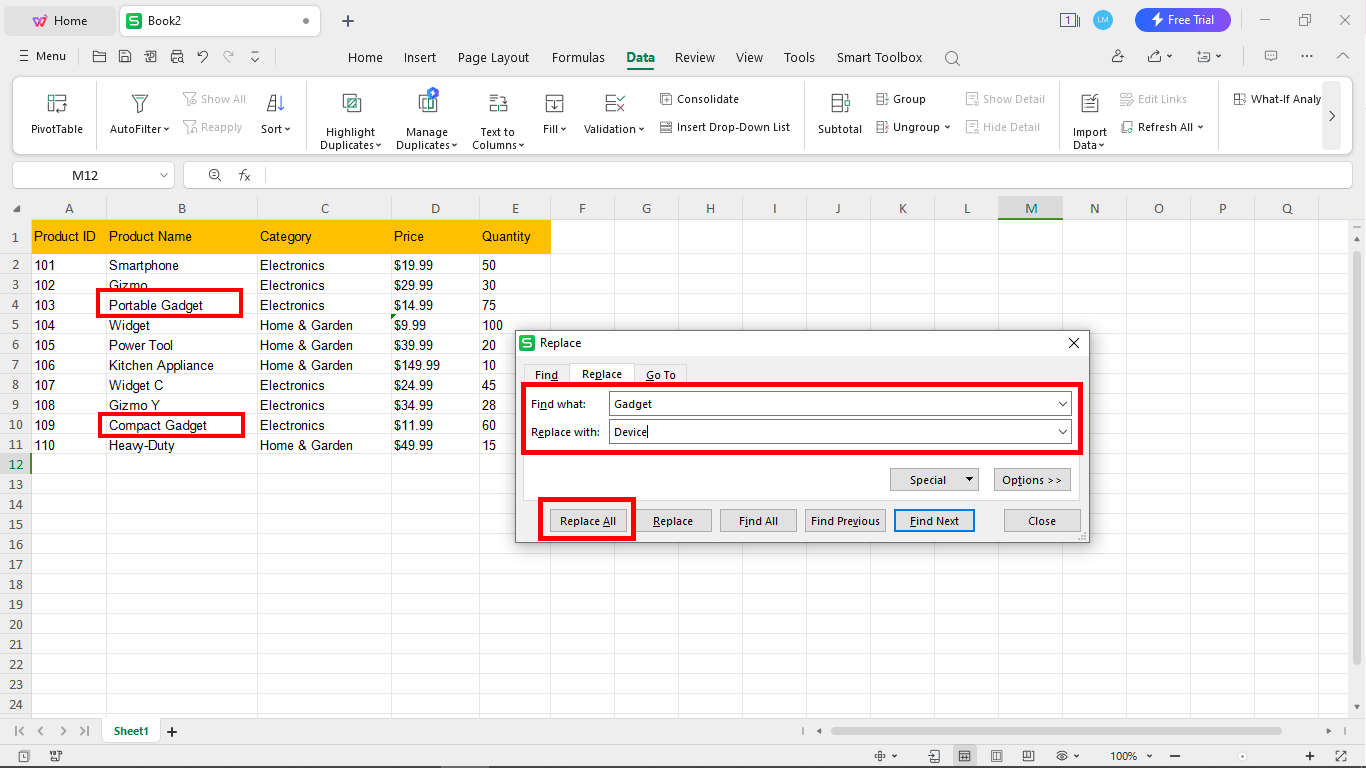This screenshot has width=1366, height=768.
Task: Click the Insert Drop-Down List icon
Action: [725, 127]
